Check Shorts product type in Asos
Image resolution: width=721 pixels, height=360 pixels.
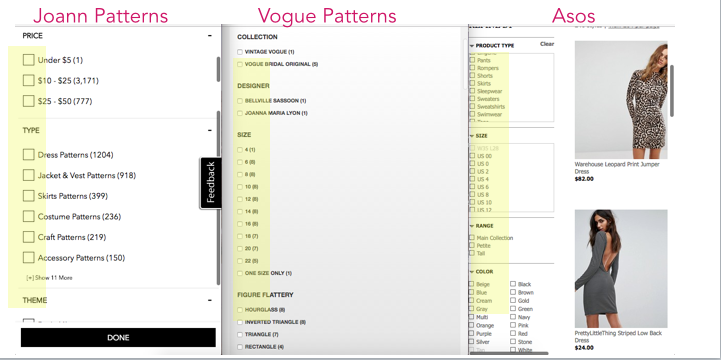[472, 76]
